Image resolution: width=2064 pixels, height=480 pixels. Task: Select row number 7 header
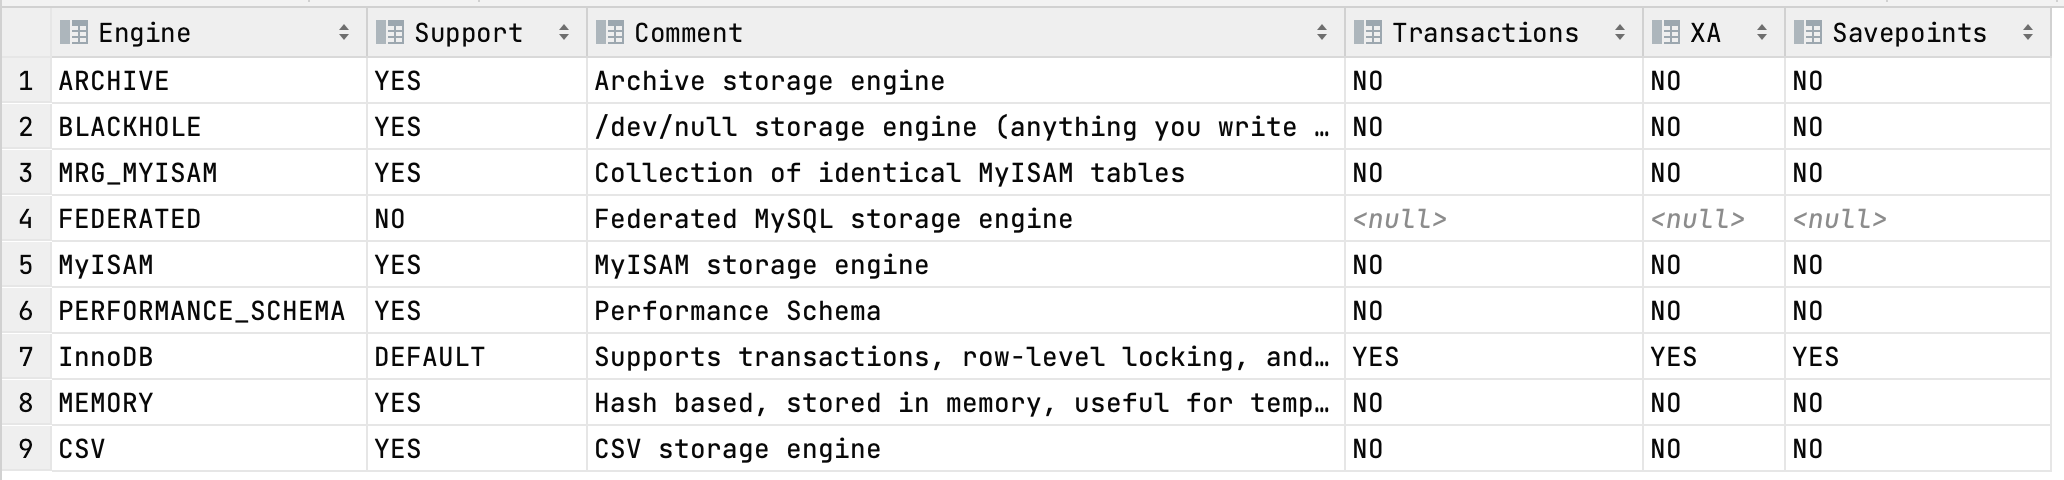click(26, 357)
